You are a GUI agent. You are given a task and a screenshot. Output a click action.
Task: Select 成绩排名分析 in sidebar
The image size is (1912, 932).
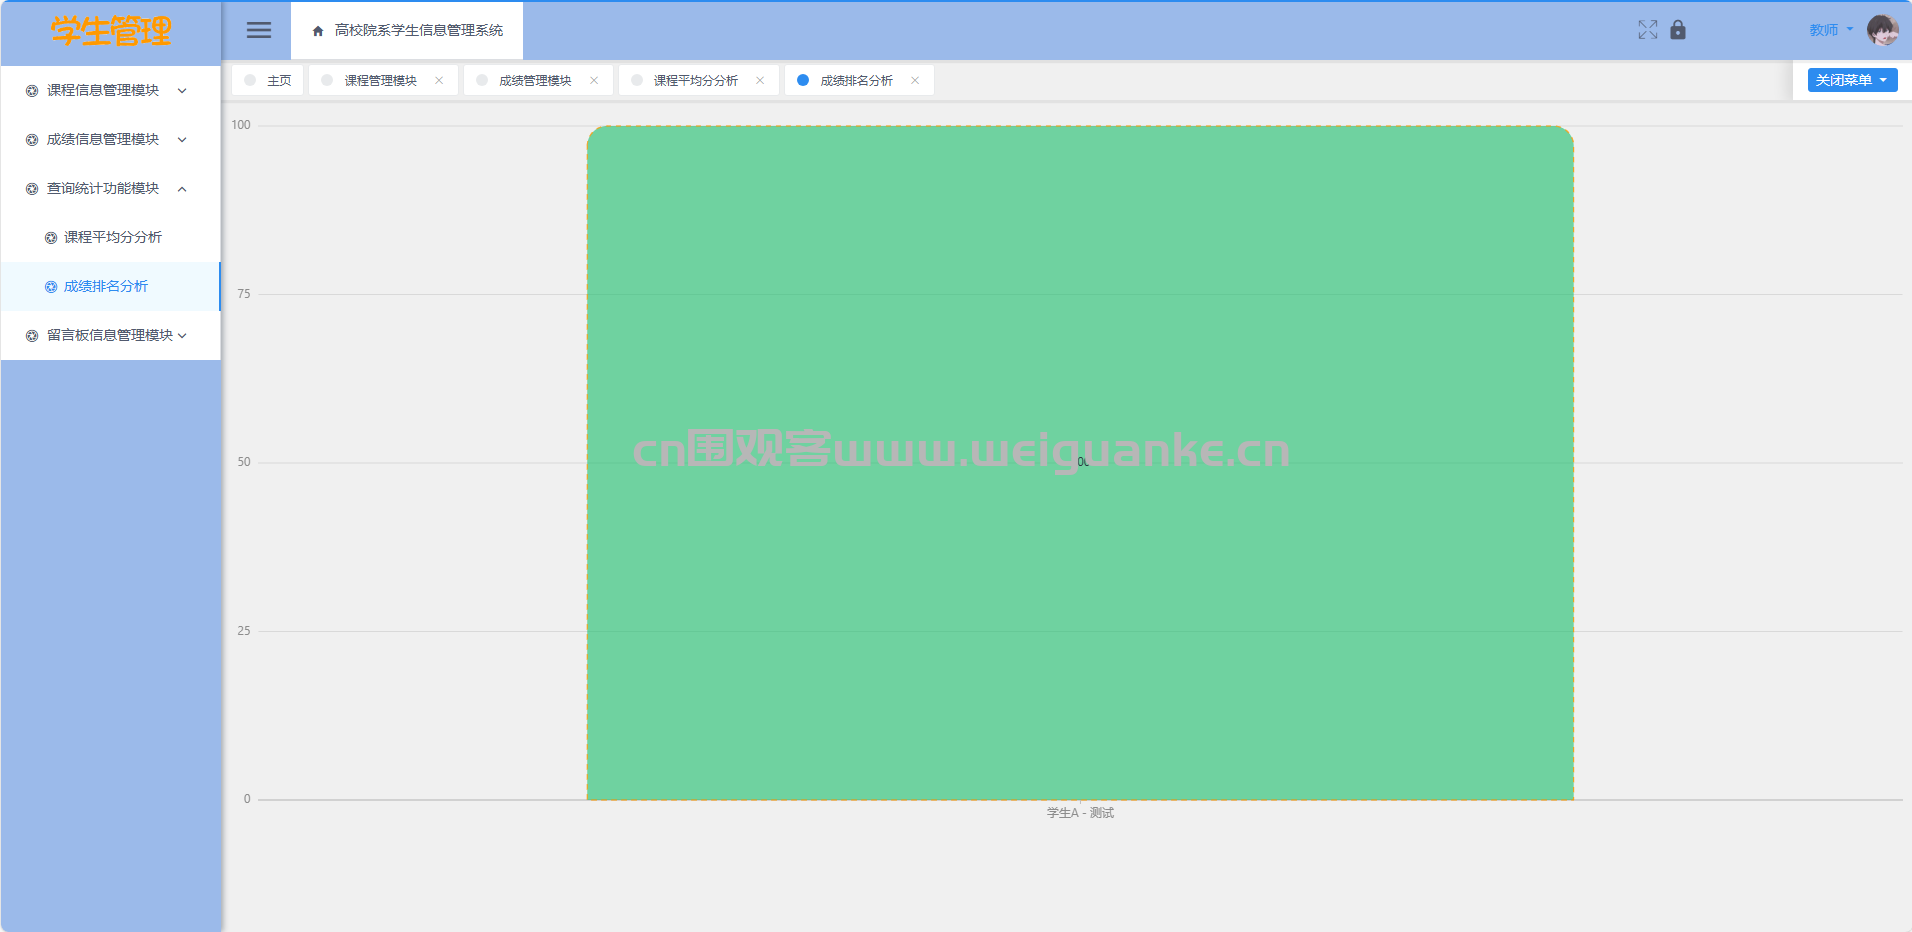tap(106, 287)
